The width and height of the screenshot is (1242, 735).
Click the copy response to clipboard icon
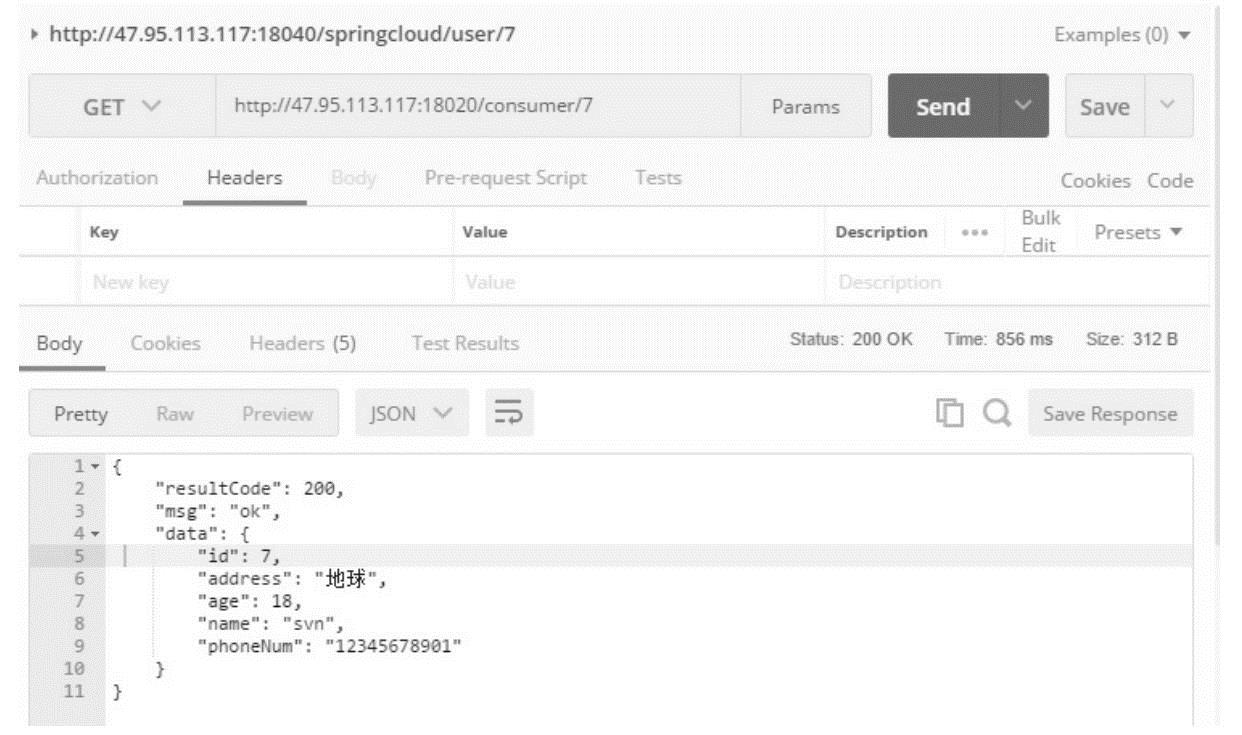click(x=947, y=414)
